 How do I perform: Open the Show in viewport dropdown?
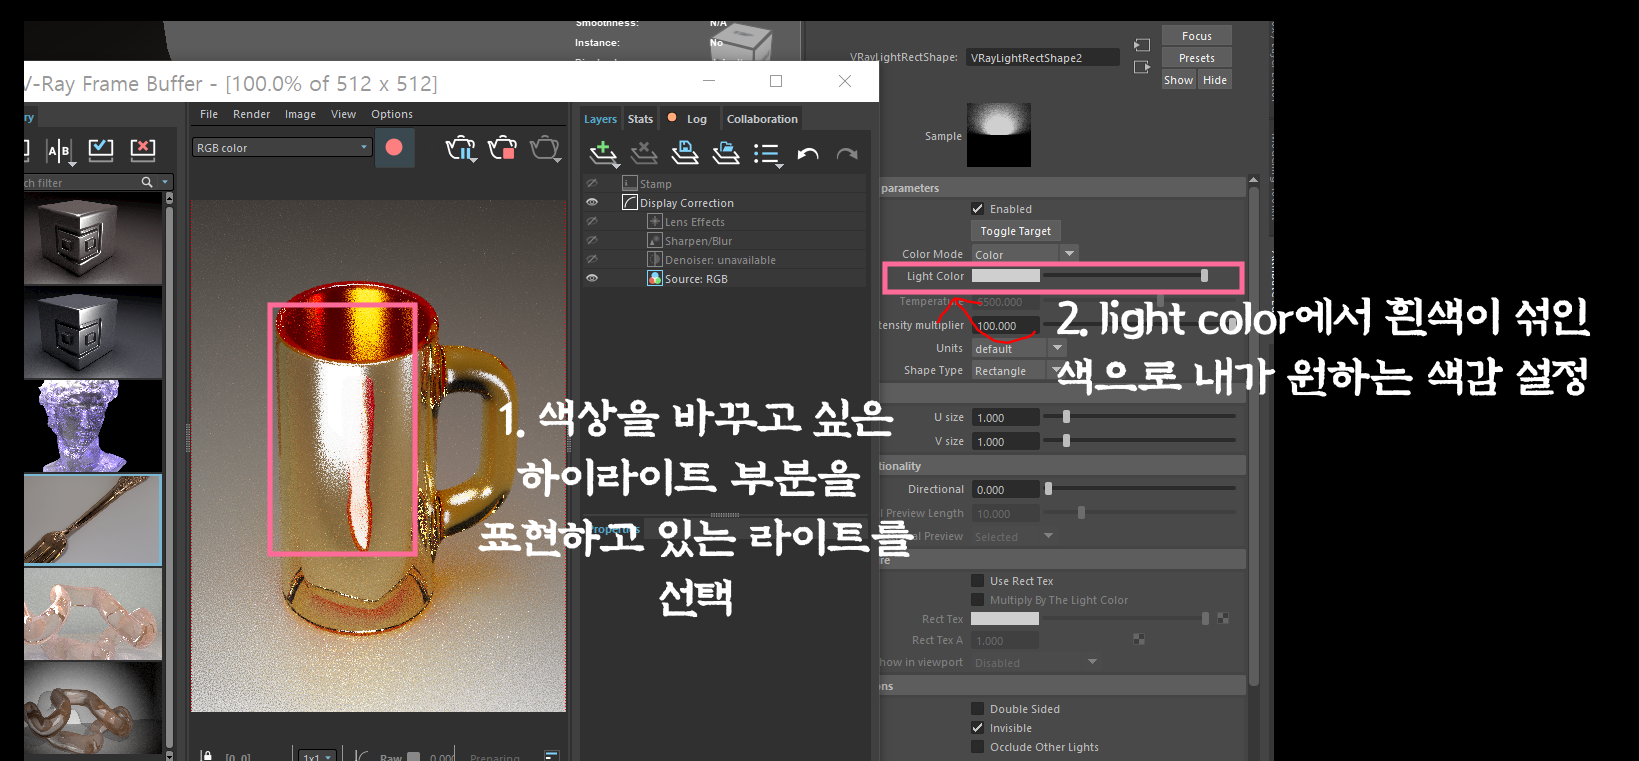pyautogui.click(x=1035, y=662)
